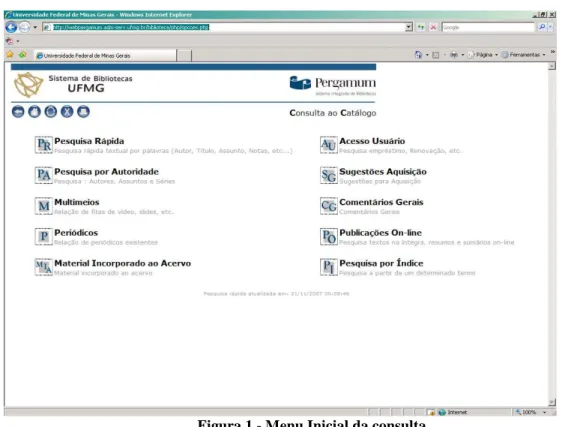565x427 pixels.
Task: Click the vertical scrollbar up arrow
Action: [x=552, y=66]
